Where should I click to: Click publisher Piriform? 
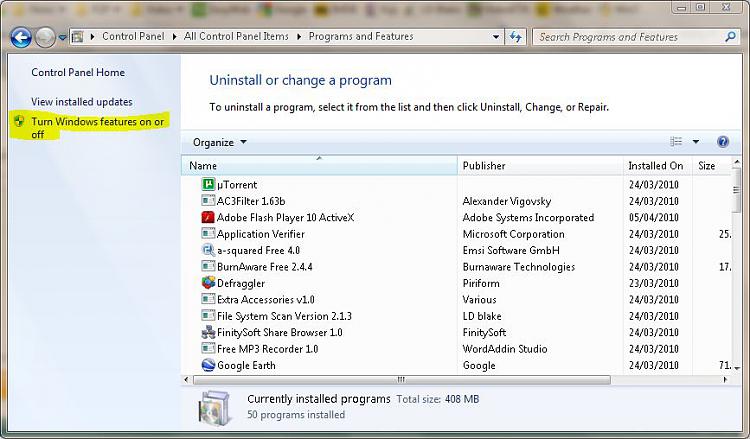click(x=481, y=283)
